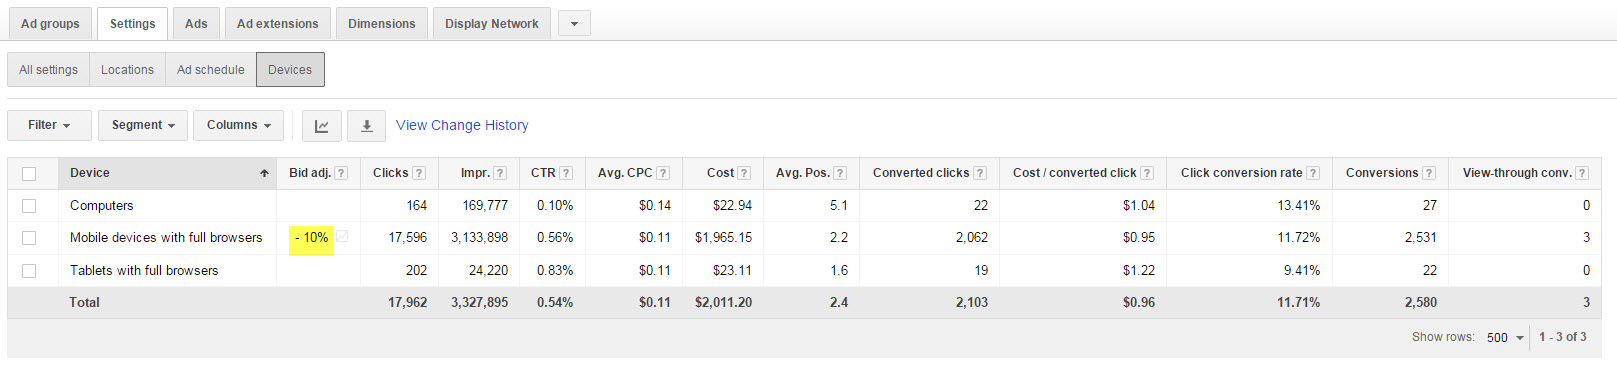Screen dimensions: 1617x373
Task: Open the Ad schedule sub-tab
Action: (x=211, y=70)
